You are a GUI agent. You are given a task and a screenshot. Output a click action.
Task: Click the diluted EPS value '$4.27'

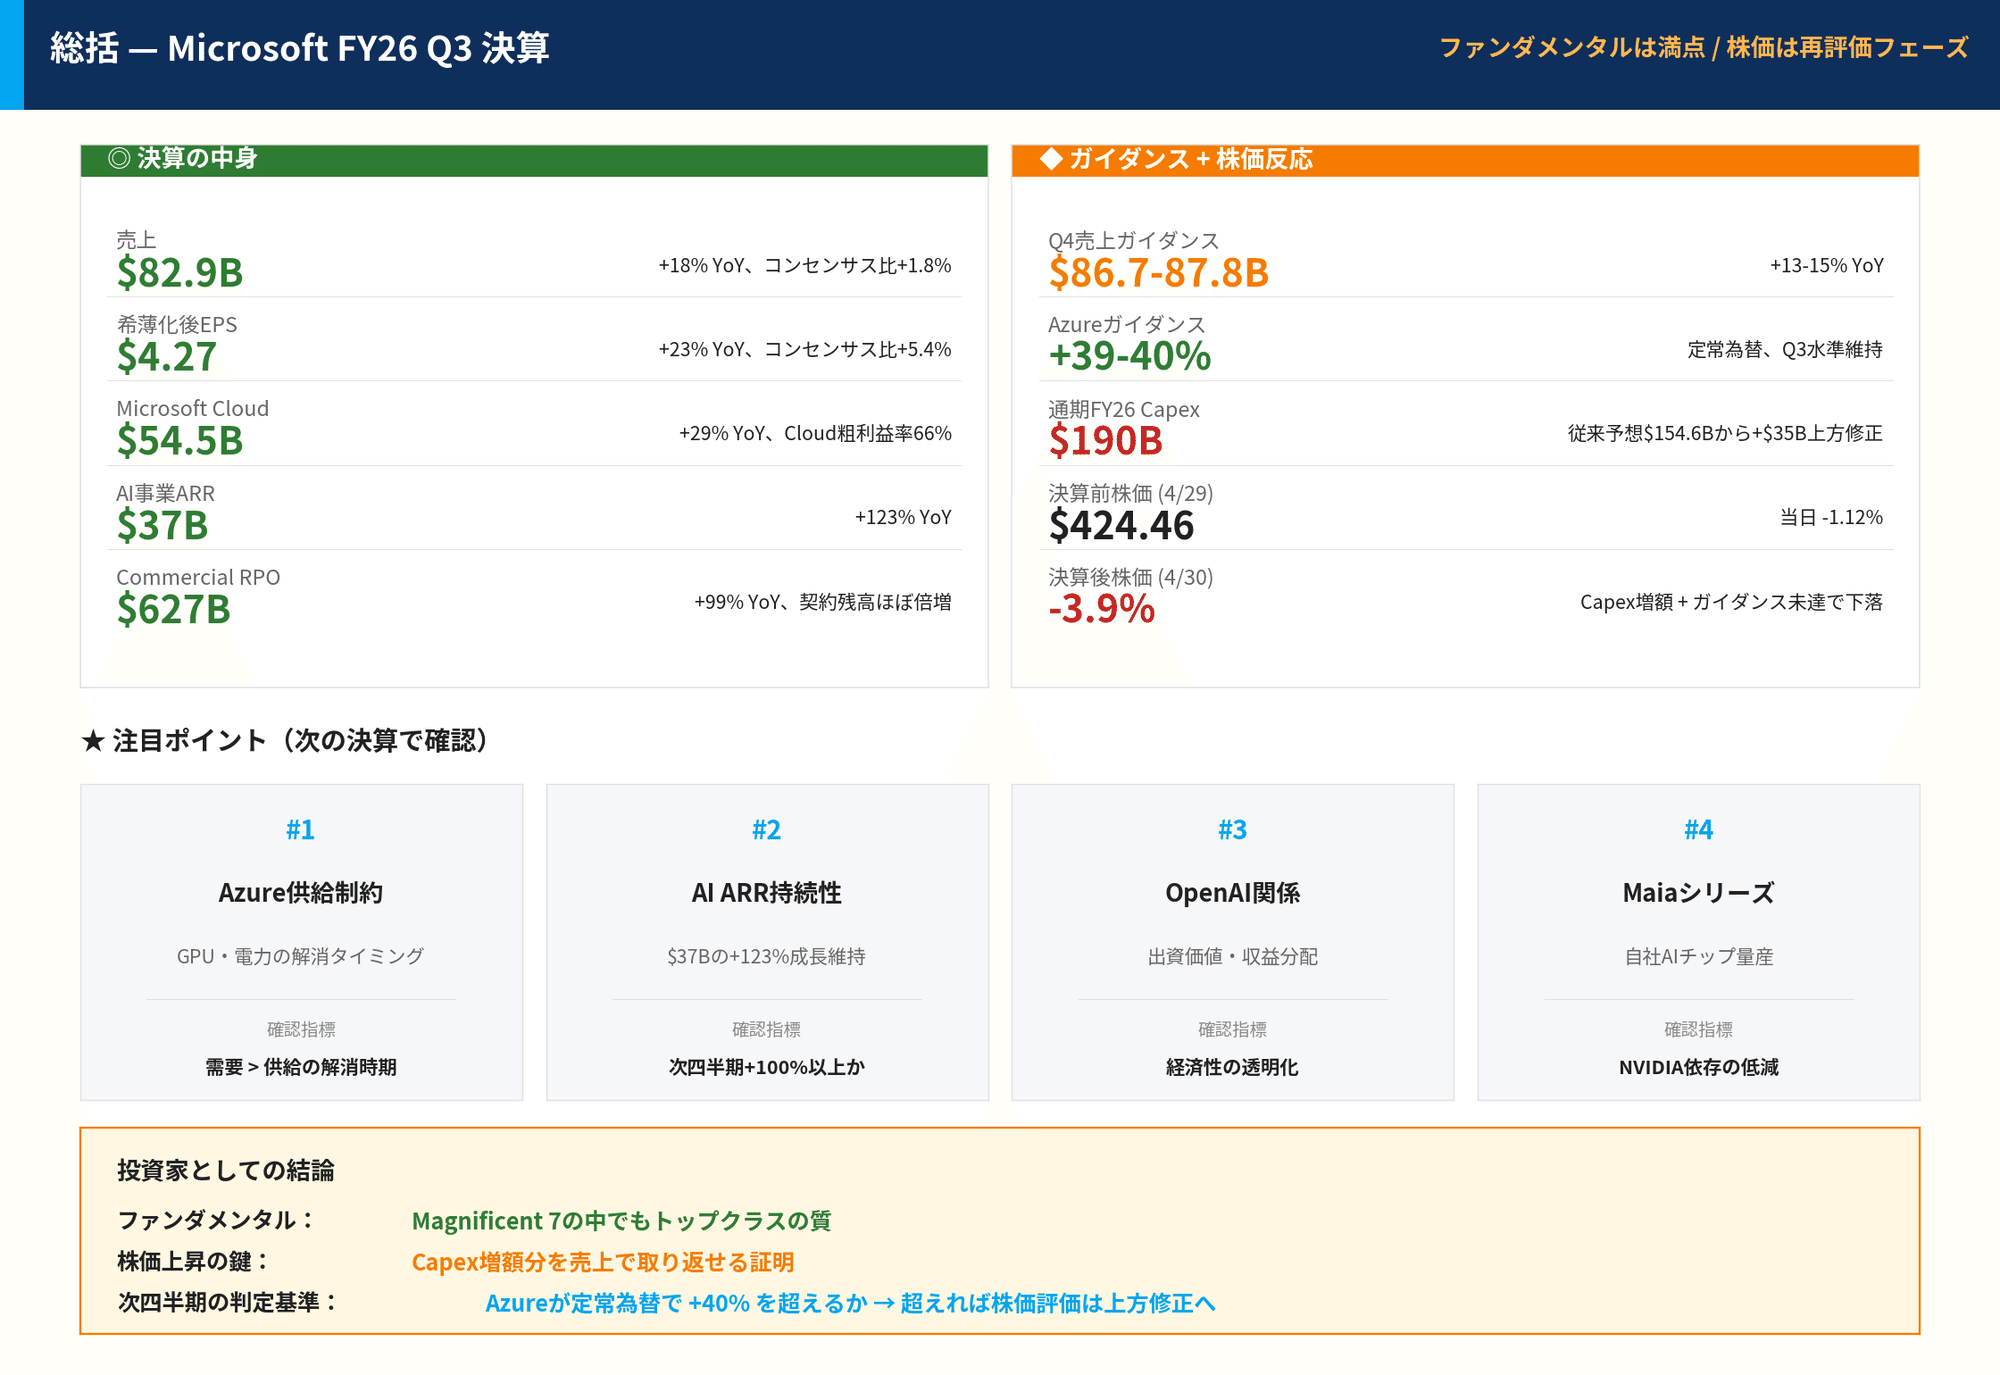167,356
